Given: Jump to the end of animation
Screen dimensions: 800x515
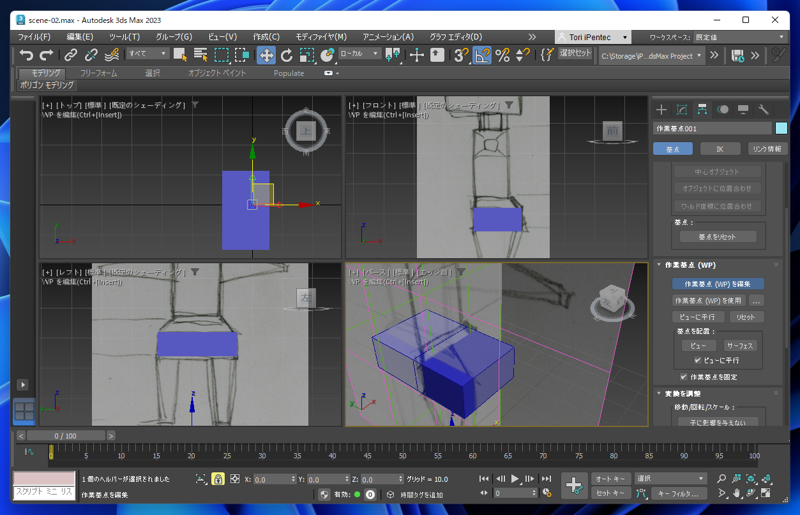Looking at the screenshot, I should click(546, 479).
